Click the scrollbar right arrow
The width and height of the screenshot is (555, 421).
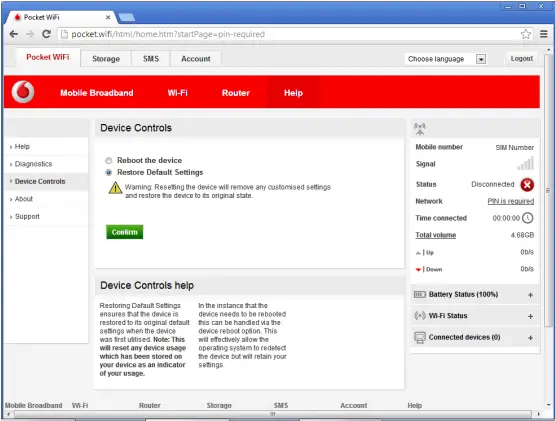538,414
